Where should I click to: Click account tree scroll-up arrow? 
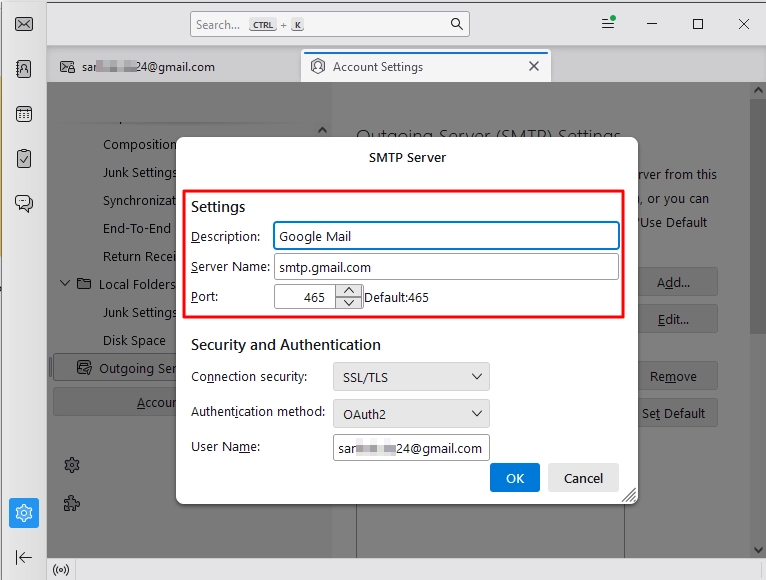tap(322, 130)
